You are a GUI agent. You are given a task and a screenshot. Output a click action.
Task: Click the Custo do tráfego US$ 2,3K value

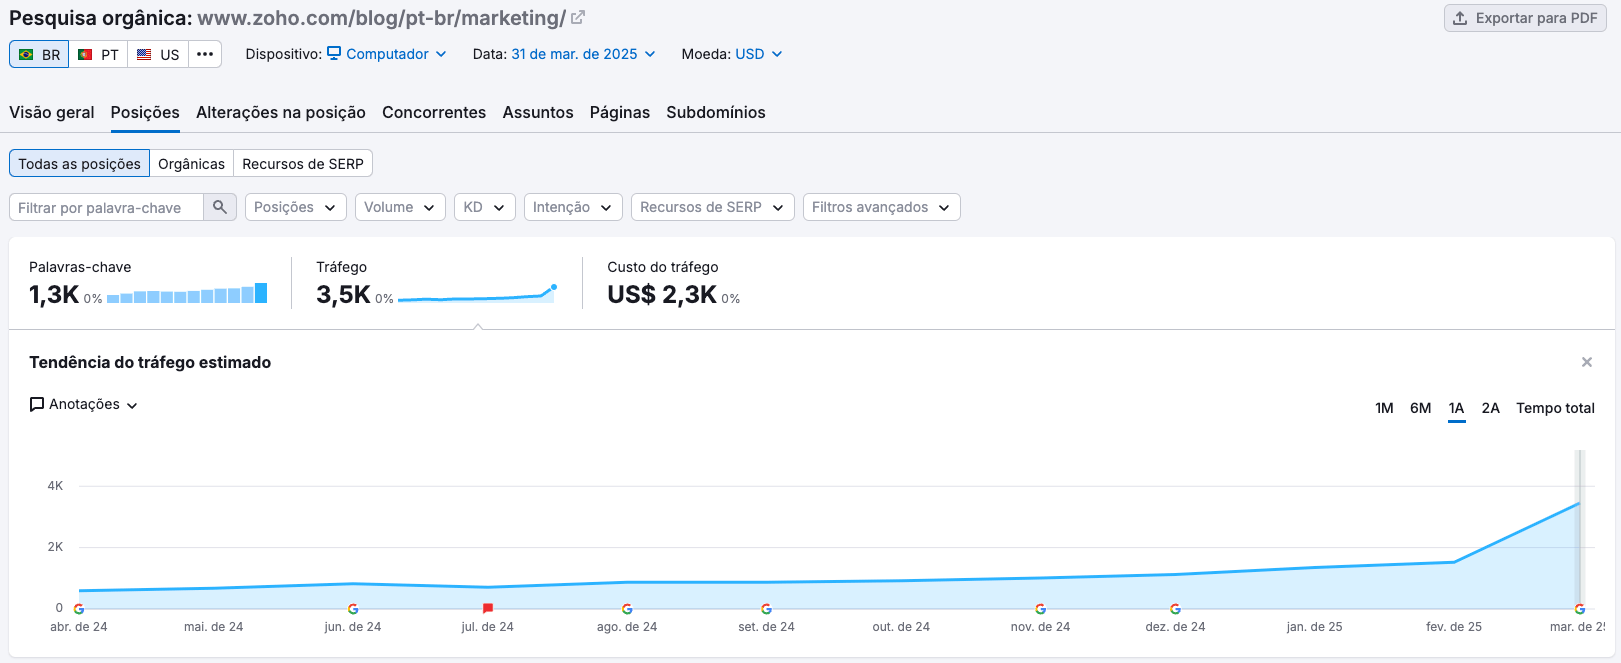[662, 295]
